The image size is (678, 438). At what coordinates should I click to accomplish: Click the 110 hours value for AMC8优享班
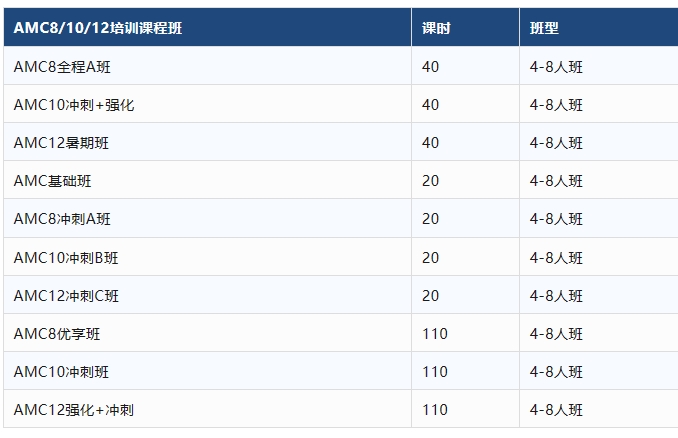(435, 334)
